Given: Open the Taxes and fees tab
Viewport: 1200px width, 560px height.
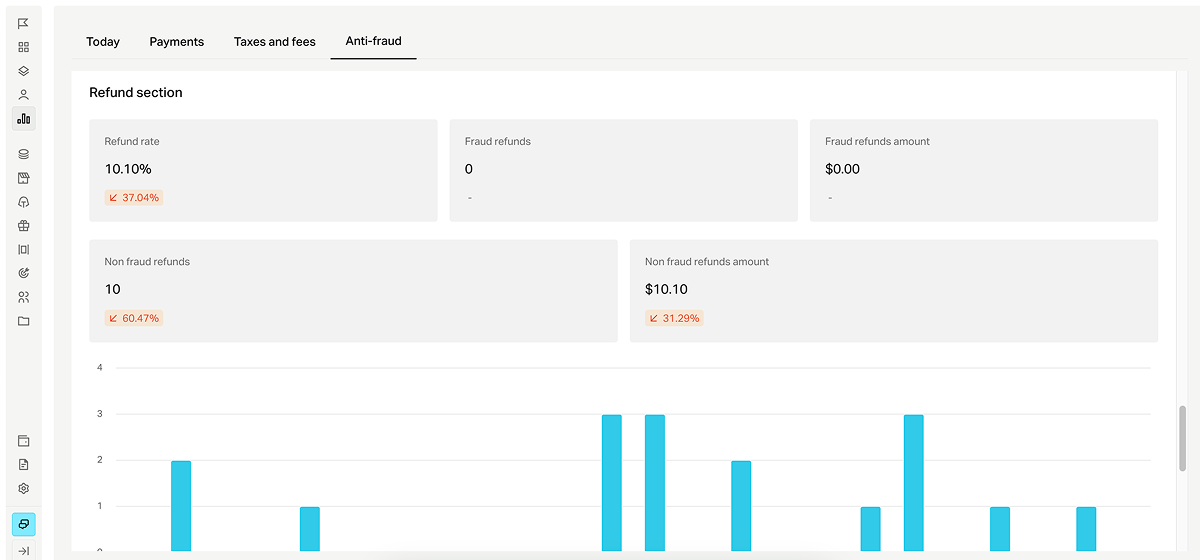Looking at the screenshot, I should click(275, 42).
